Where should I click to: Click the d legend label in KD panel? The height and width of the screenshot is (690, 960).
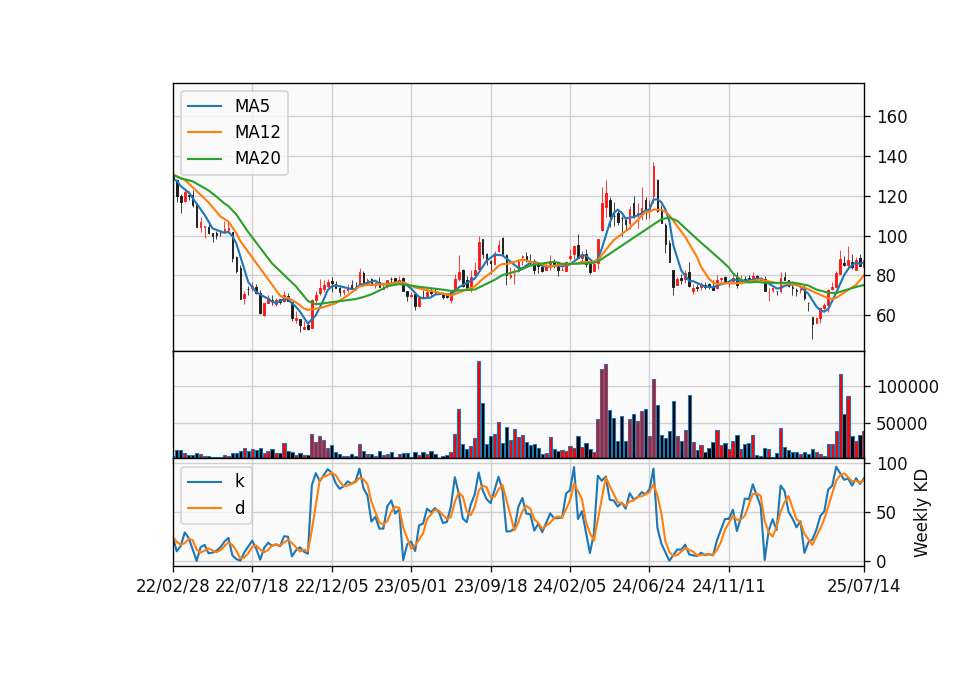(x=239, y=508)
